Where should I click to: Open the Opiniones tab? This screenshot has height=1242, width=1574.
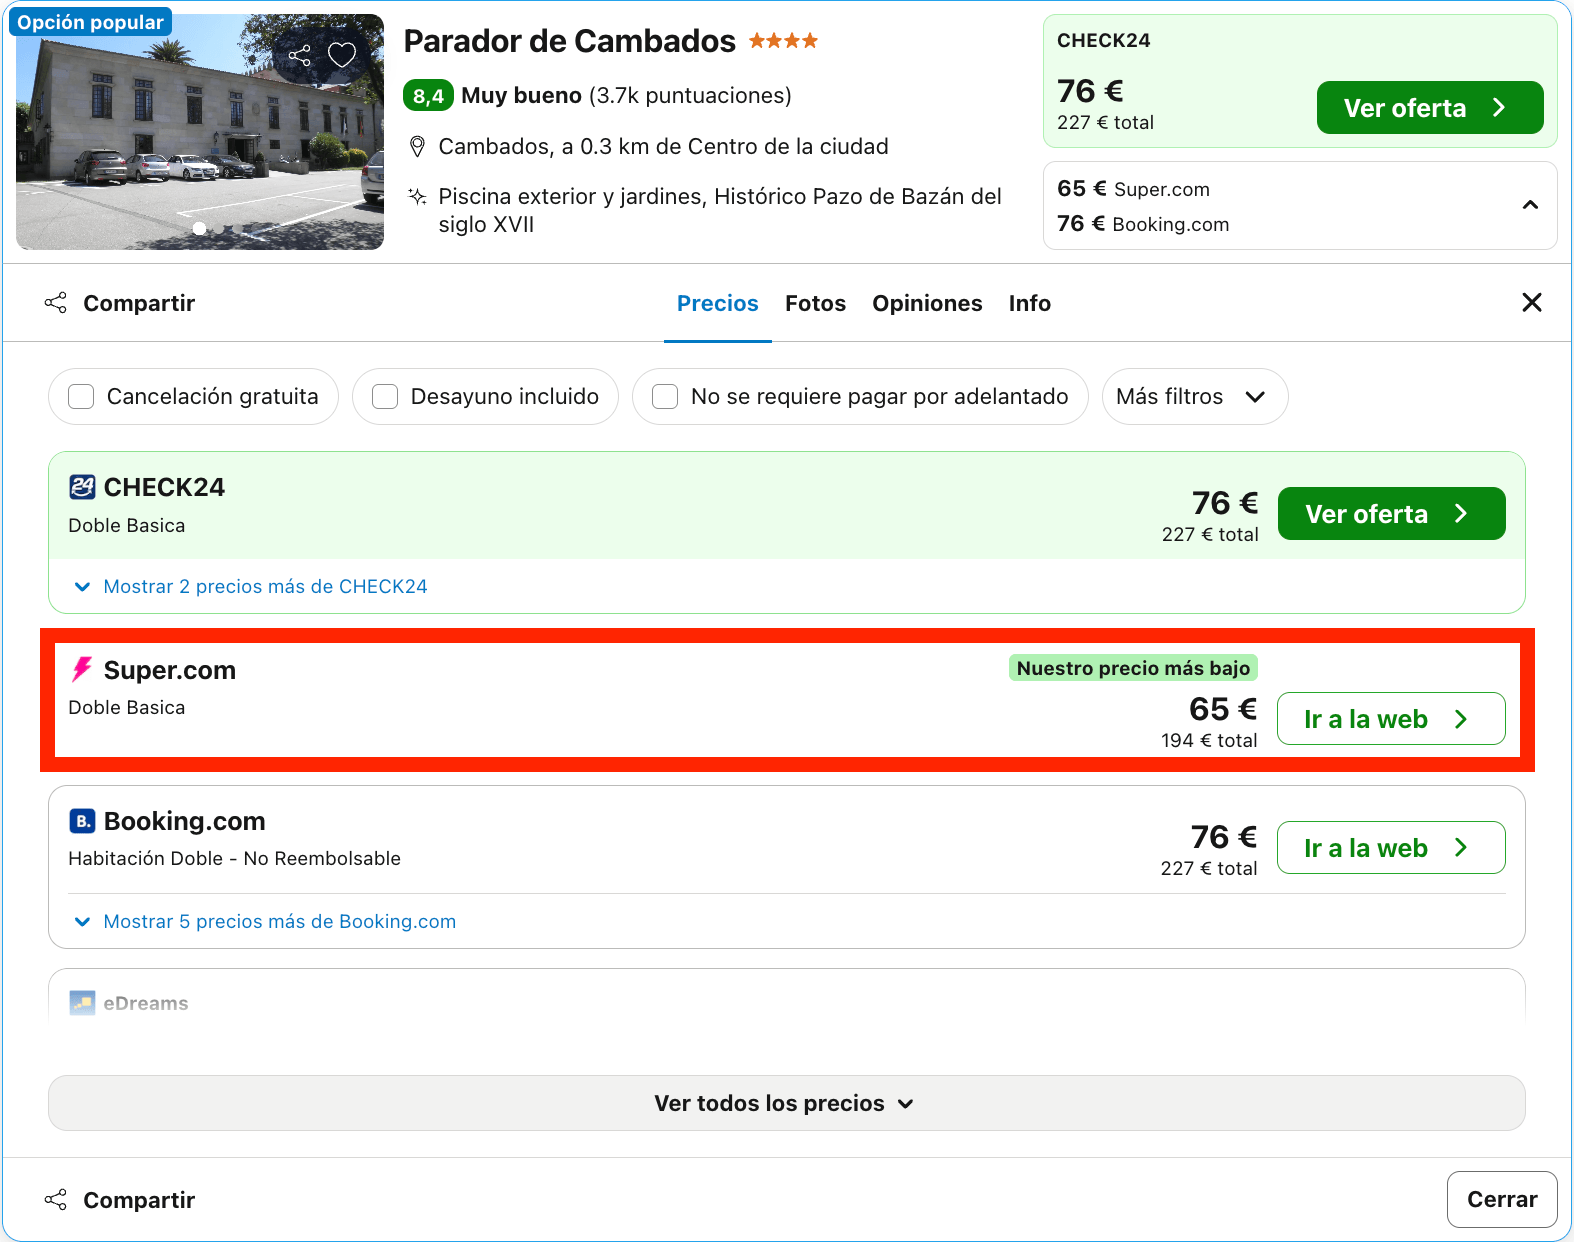[927, 303]
